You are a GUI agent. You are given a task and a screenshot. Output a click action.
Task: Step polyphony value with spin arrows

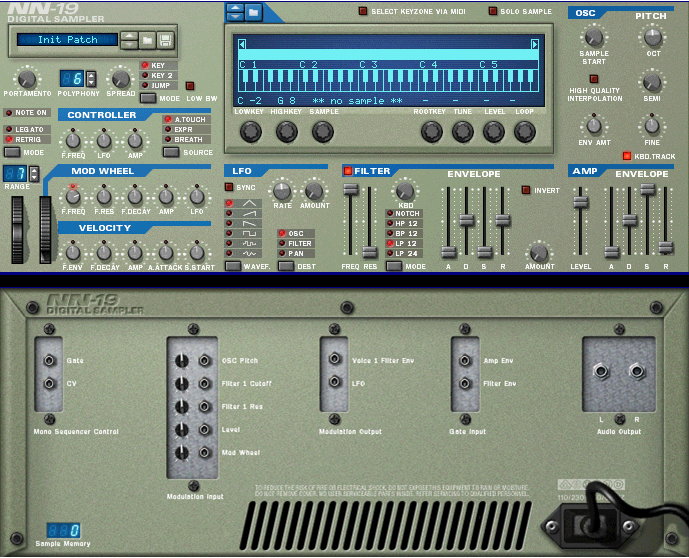[91, 79]
